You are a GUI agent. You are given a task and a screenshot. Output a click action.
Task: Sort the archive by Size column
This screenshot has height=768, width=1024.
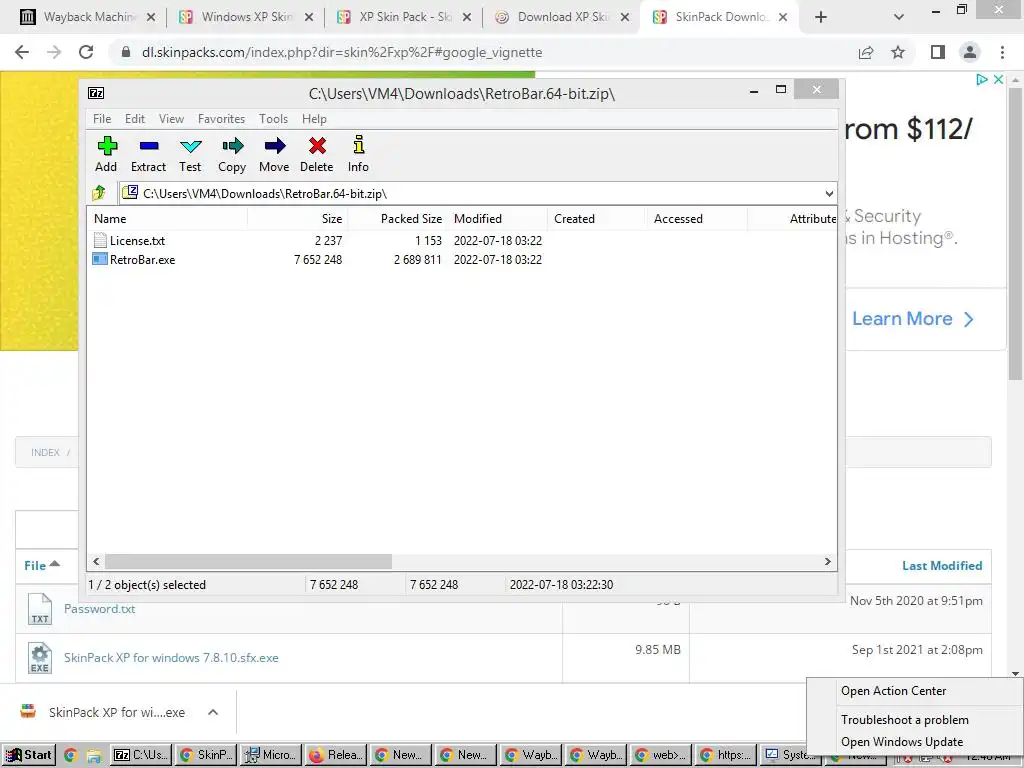(298, 219)
